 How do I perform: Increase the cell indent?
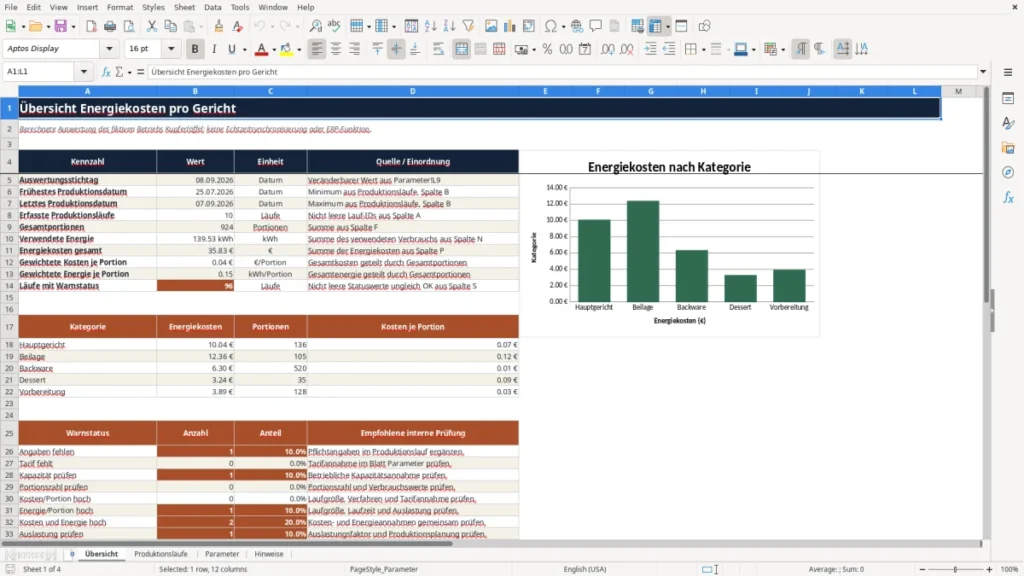coord(650,49)
